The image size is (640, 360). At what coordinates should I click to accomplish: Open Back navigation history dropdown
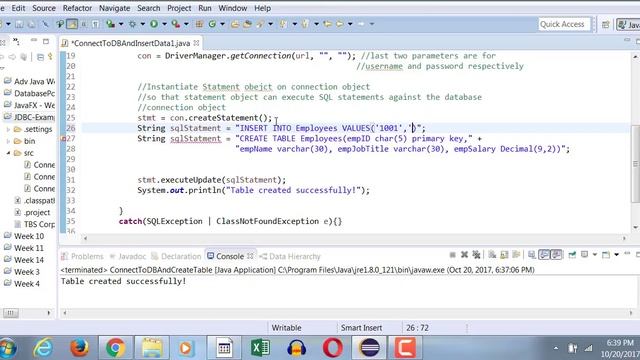350,24
